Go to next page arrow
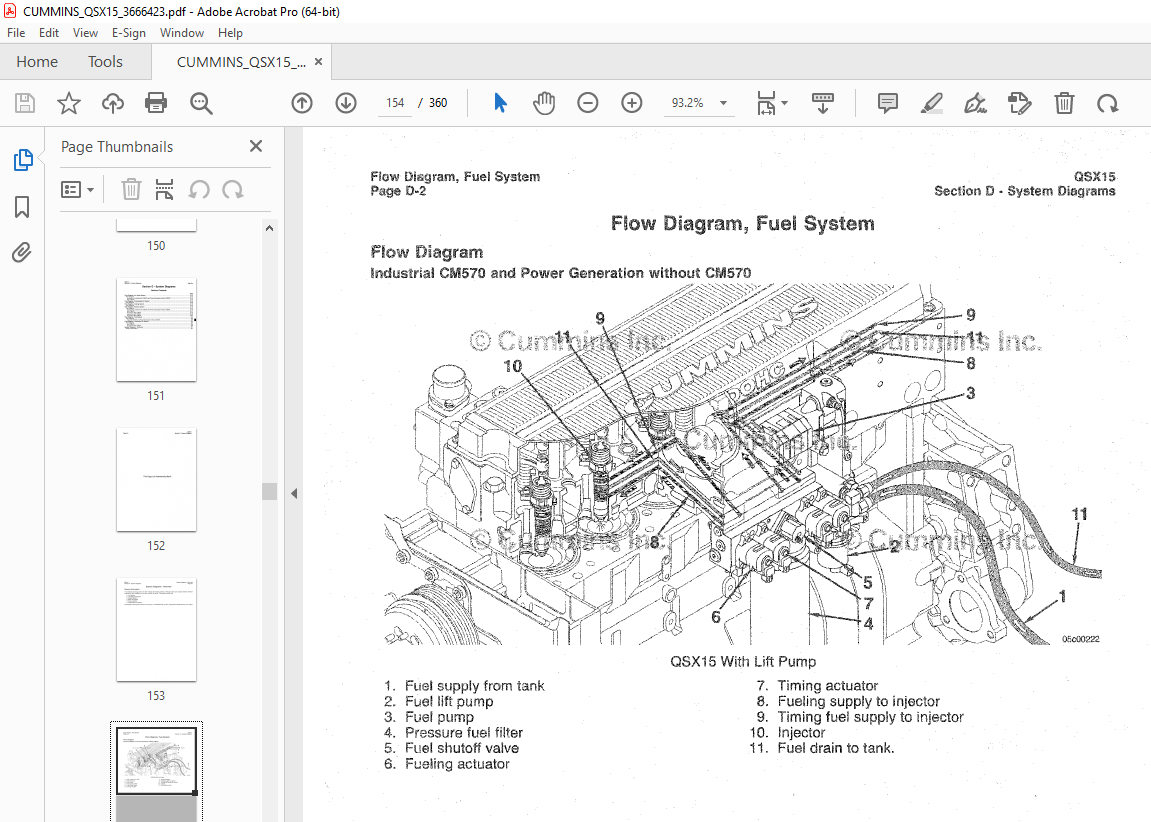The width and height of the screenshot is (1151, 822). point(346,103)
